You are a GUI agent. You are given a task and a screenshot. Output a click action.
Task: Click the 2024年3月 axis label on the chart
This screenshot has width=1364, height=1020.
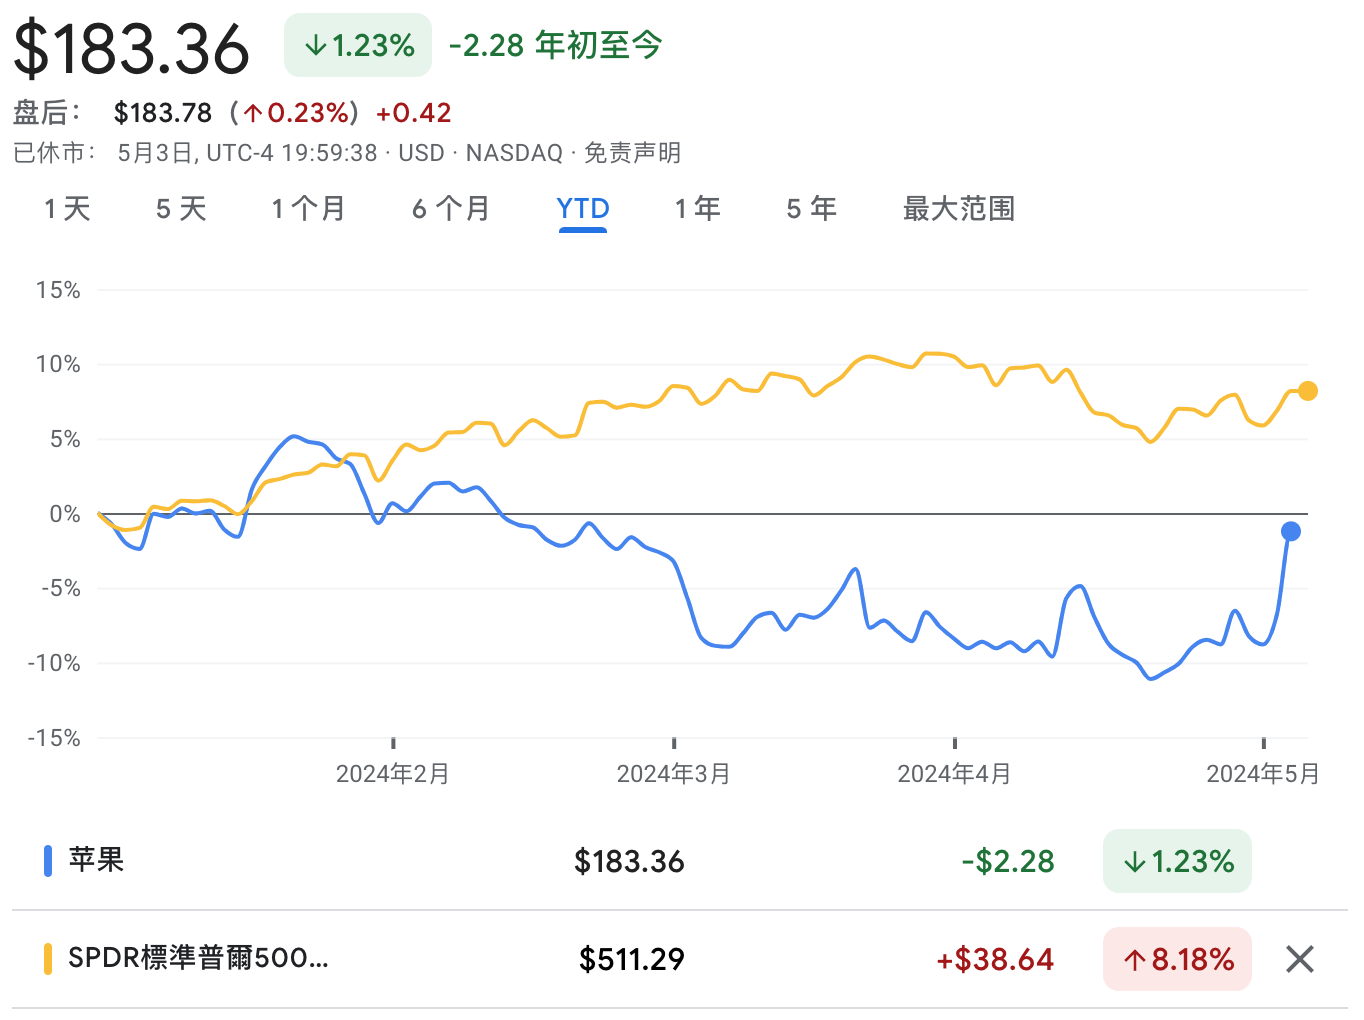[673, 773]
